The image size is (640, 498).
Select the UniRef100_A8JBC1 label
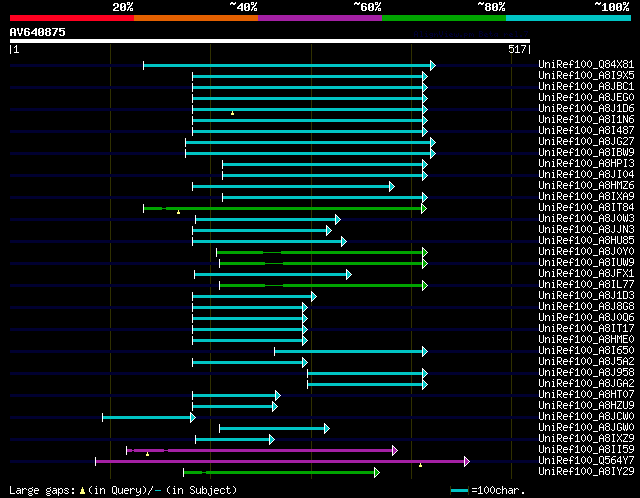586,87
